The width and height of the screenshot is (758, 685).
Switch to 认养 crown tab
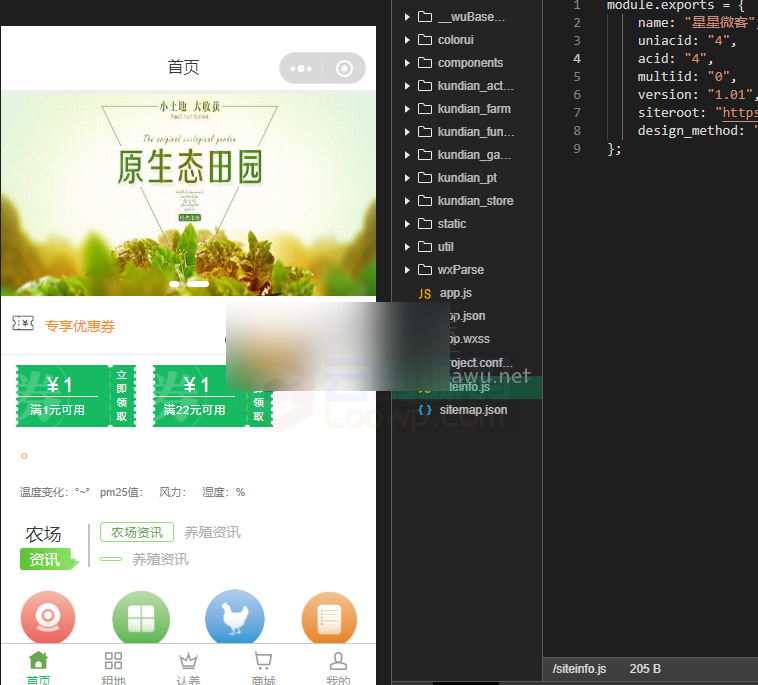point(188,669)
